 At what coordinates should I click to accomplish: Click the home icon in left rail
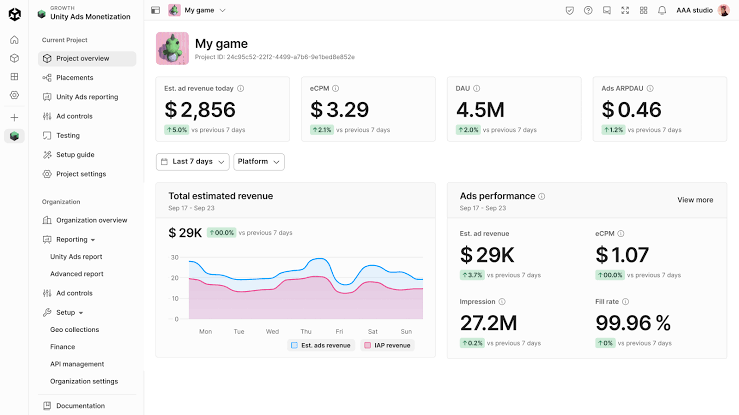click(15, 40)
